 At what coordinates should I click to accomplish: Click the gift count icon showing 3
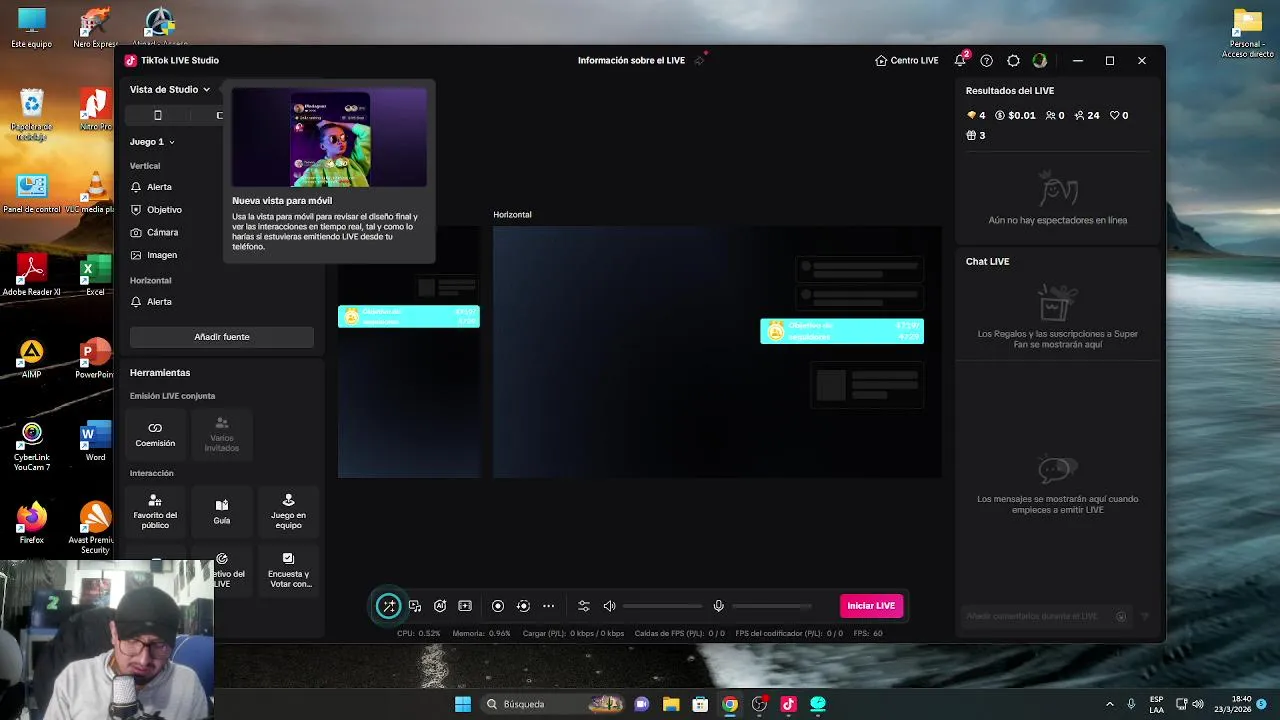976,136
